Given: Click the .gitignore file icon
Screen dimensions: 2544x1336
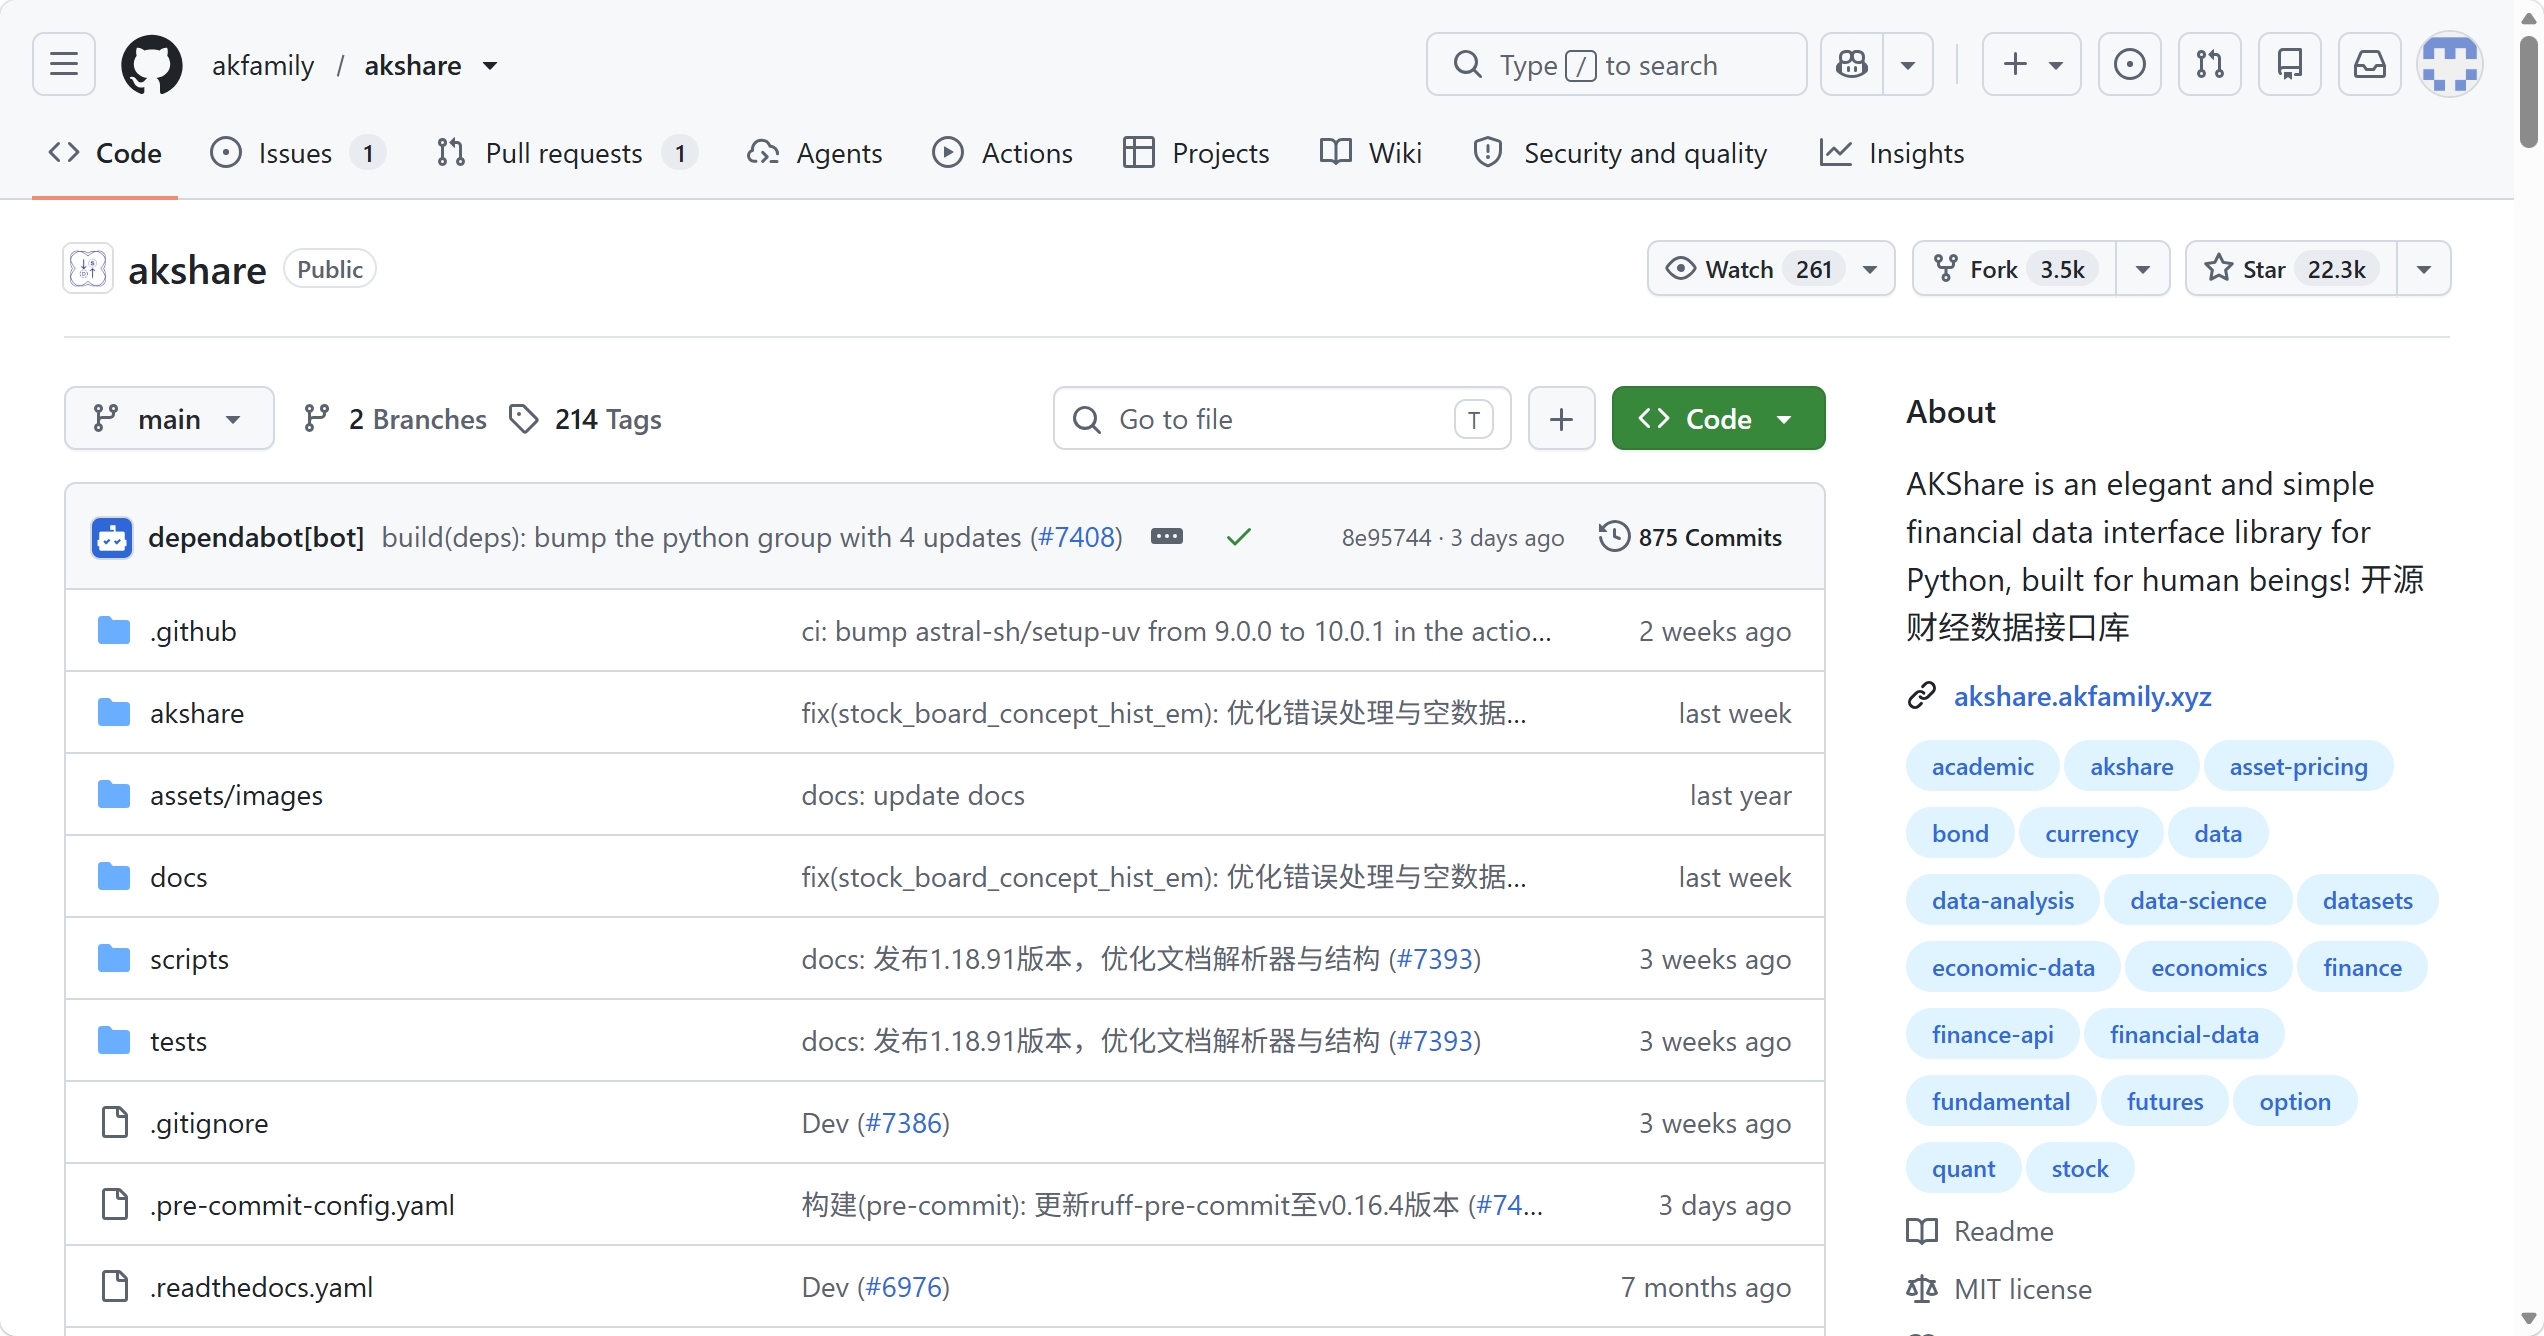Looking at the screenshot, I should 115,1123.
